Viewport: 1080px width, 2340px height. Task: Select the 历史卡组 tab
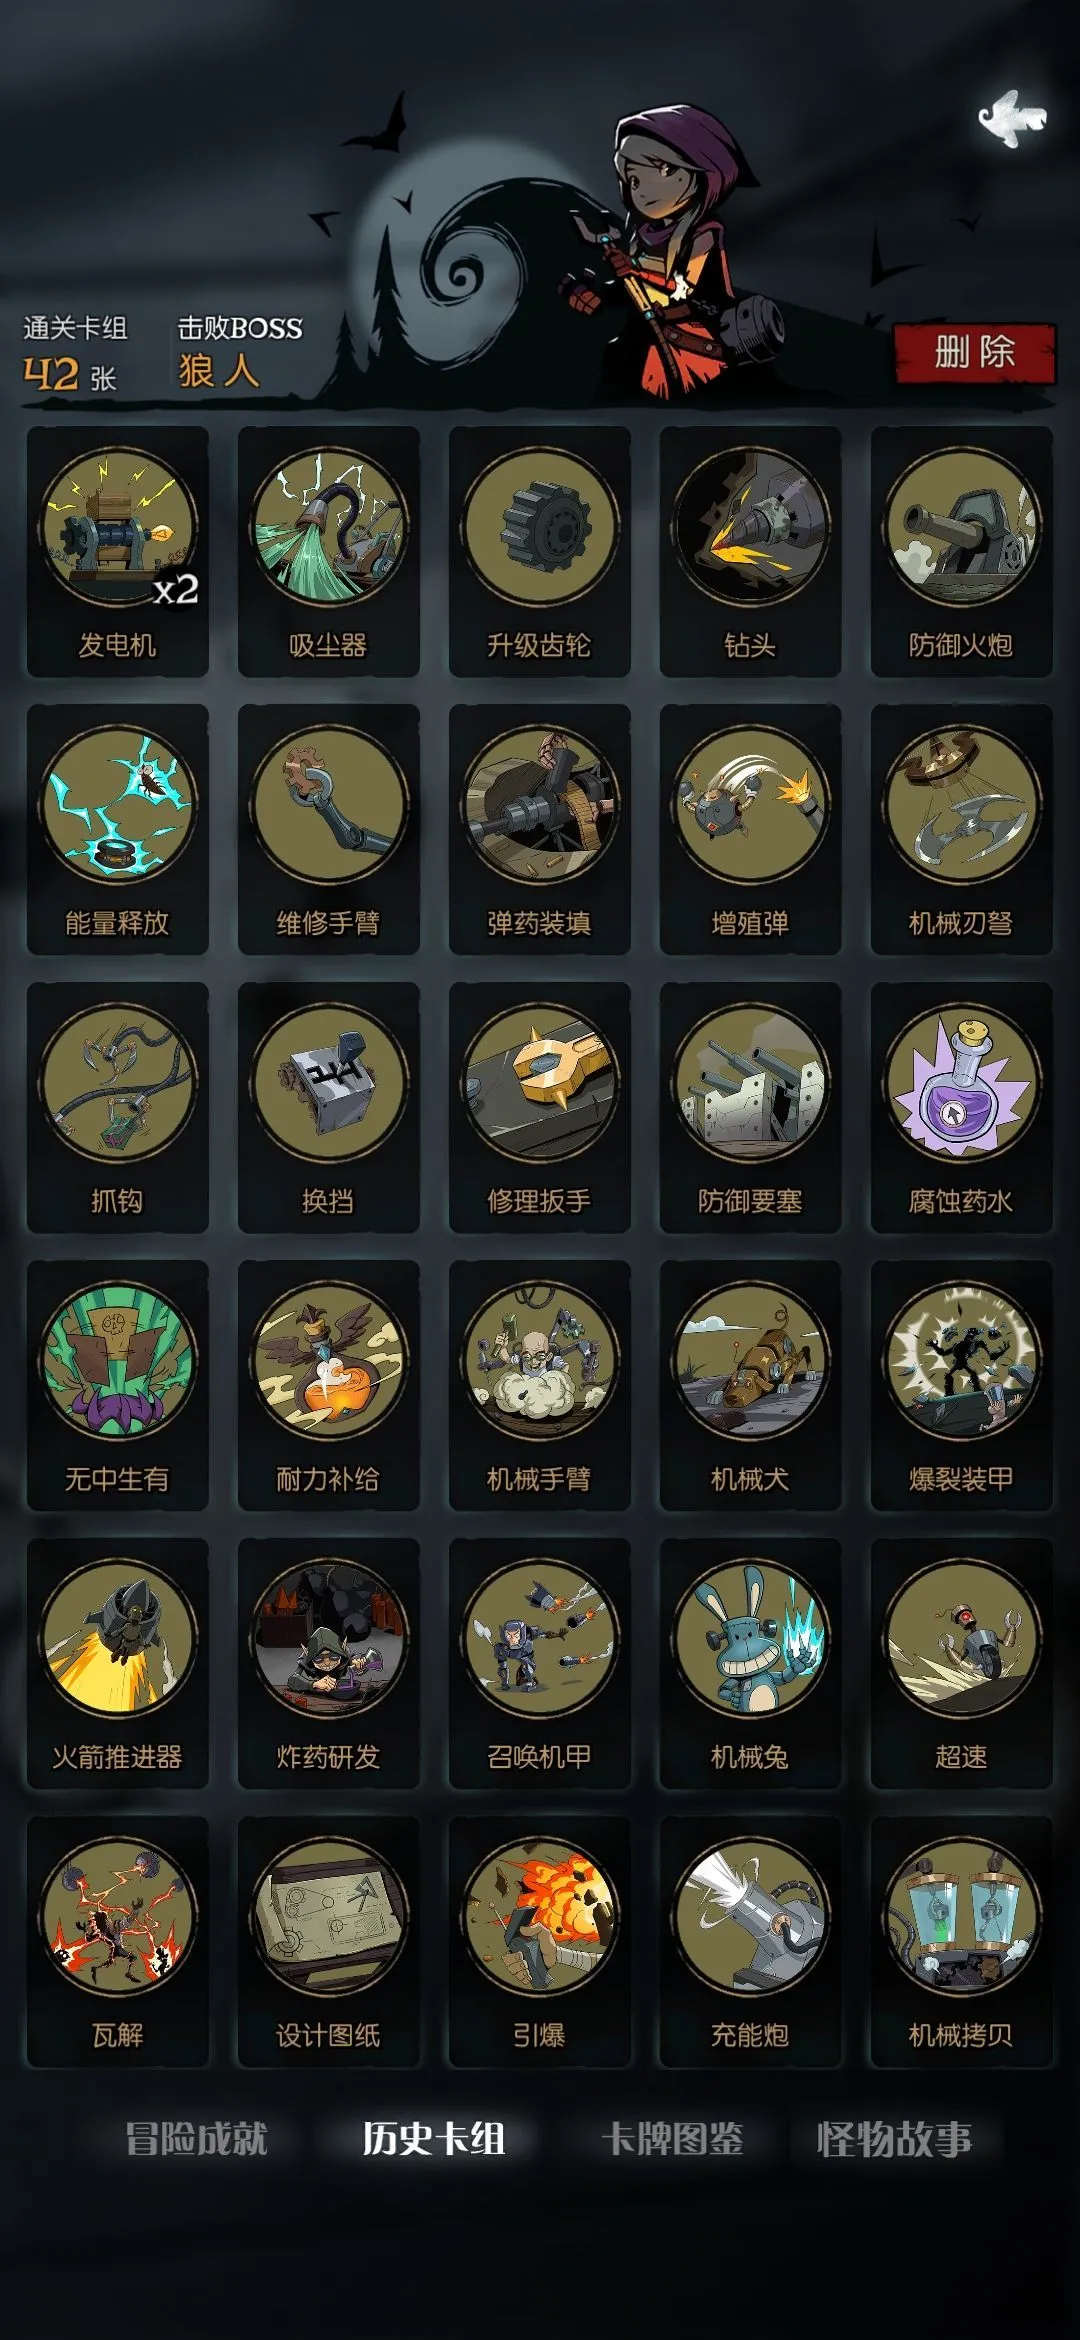(433, 2139)
